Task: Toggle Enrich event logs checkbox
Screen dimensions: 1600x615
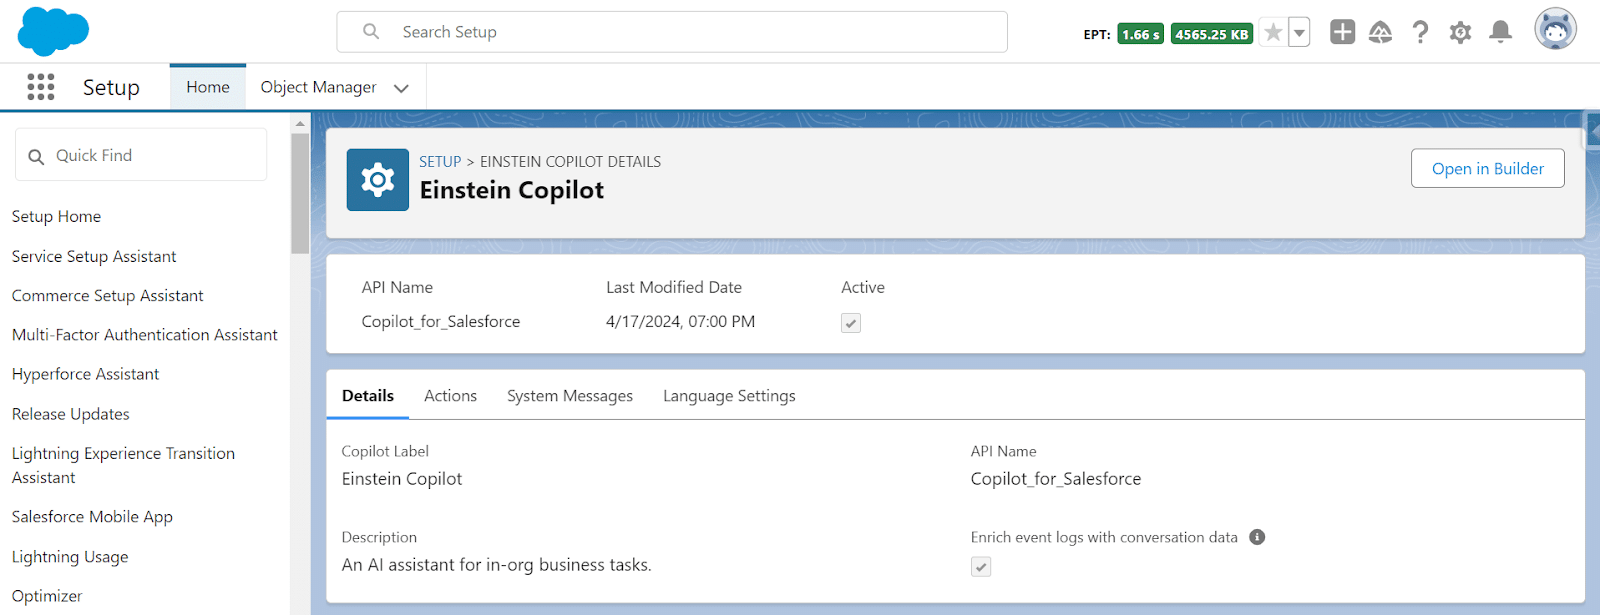Action: [981, 567]
